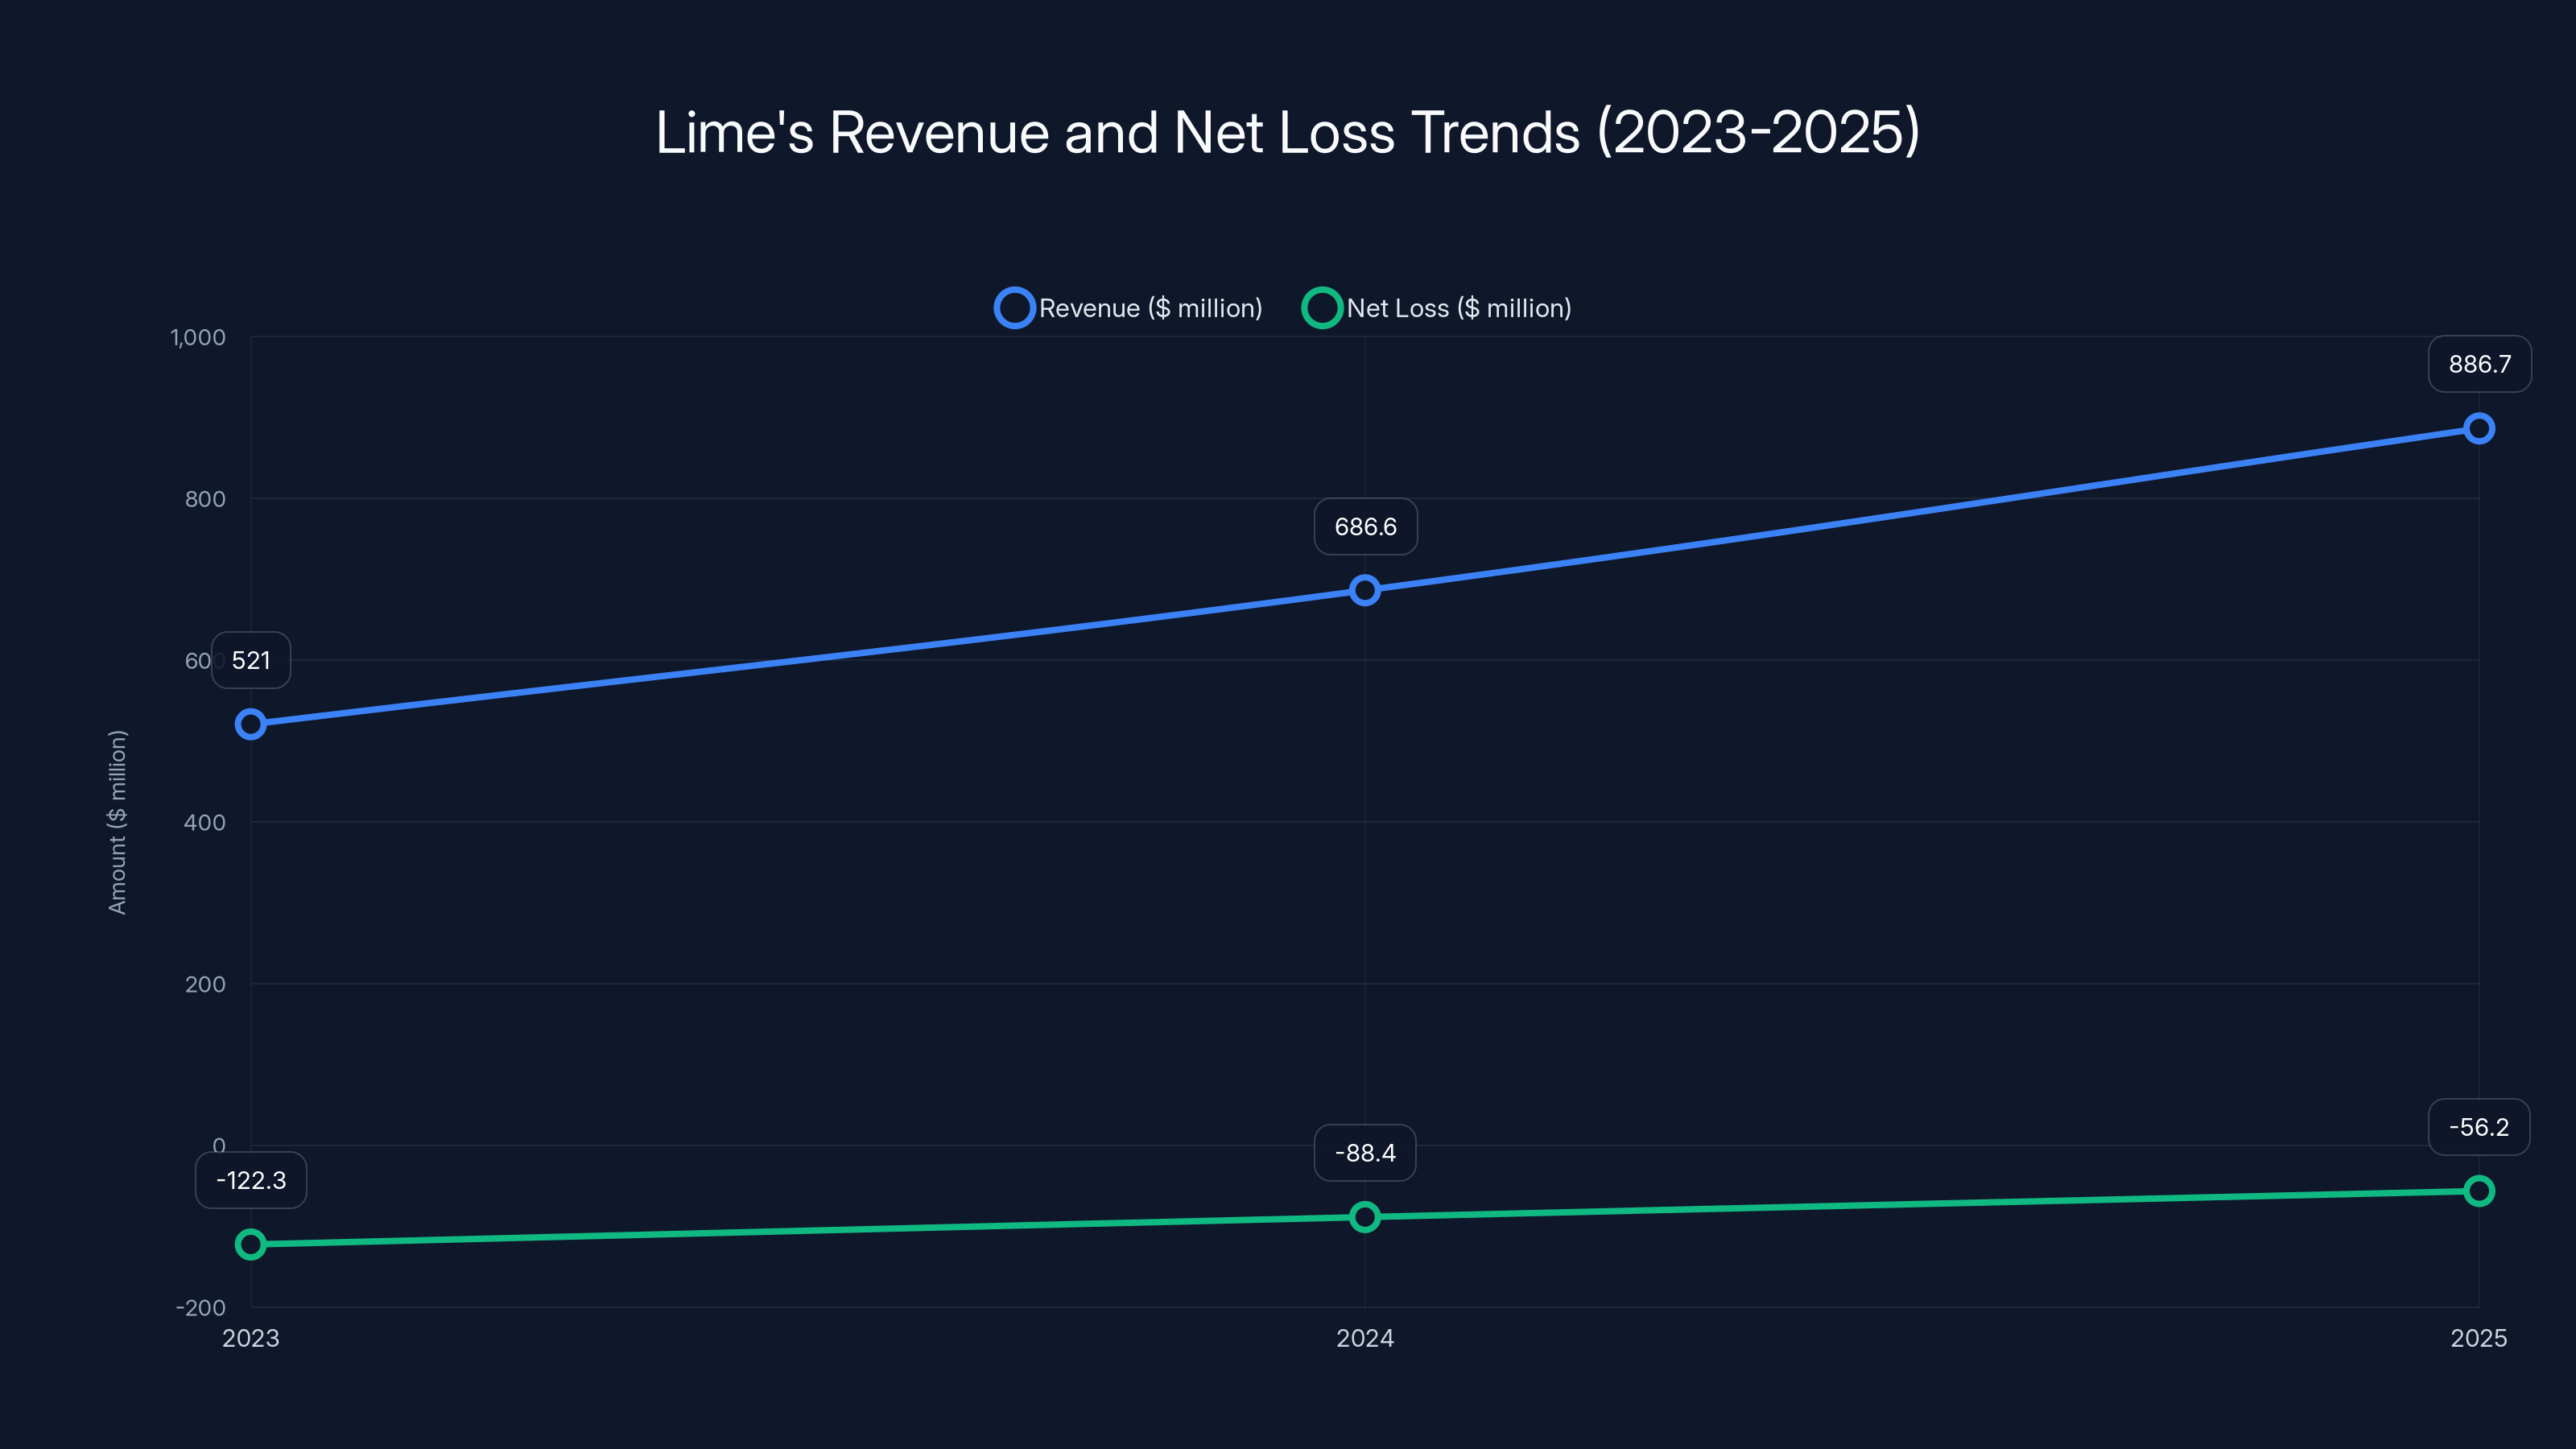Click the blue Revenue legend circle marker
The height and width of the screenshot is (1449, 2576).
[x=1014, y=308]
